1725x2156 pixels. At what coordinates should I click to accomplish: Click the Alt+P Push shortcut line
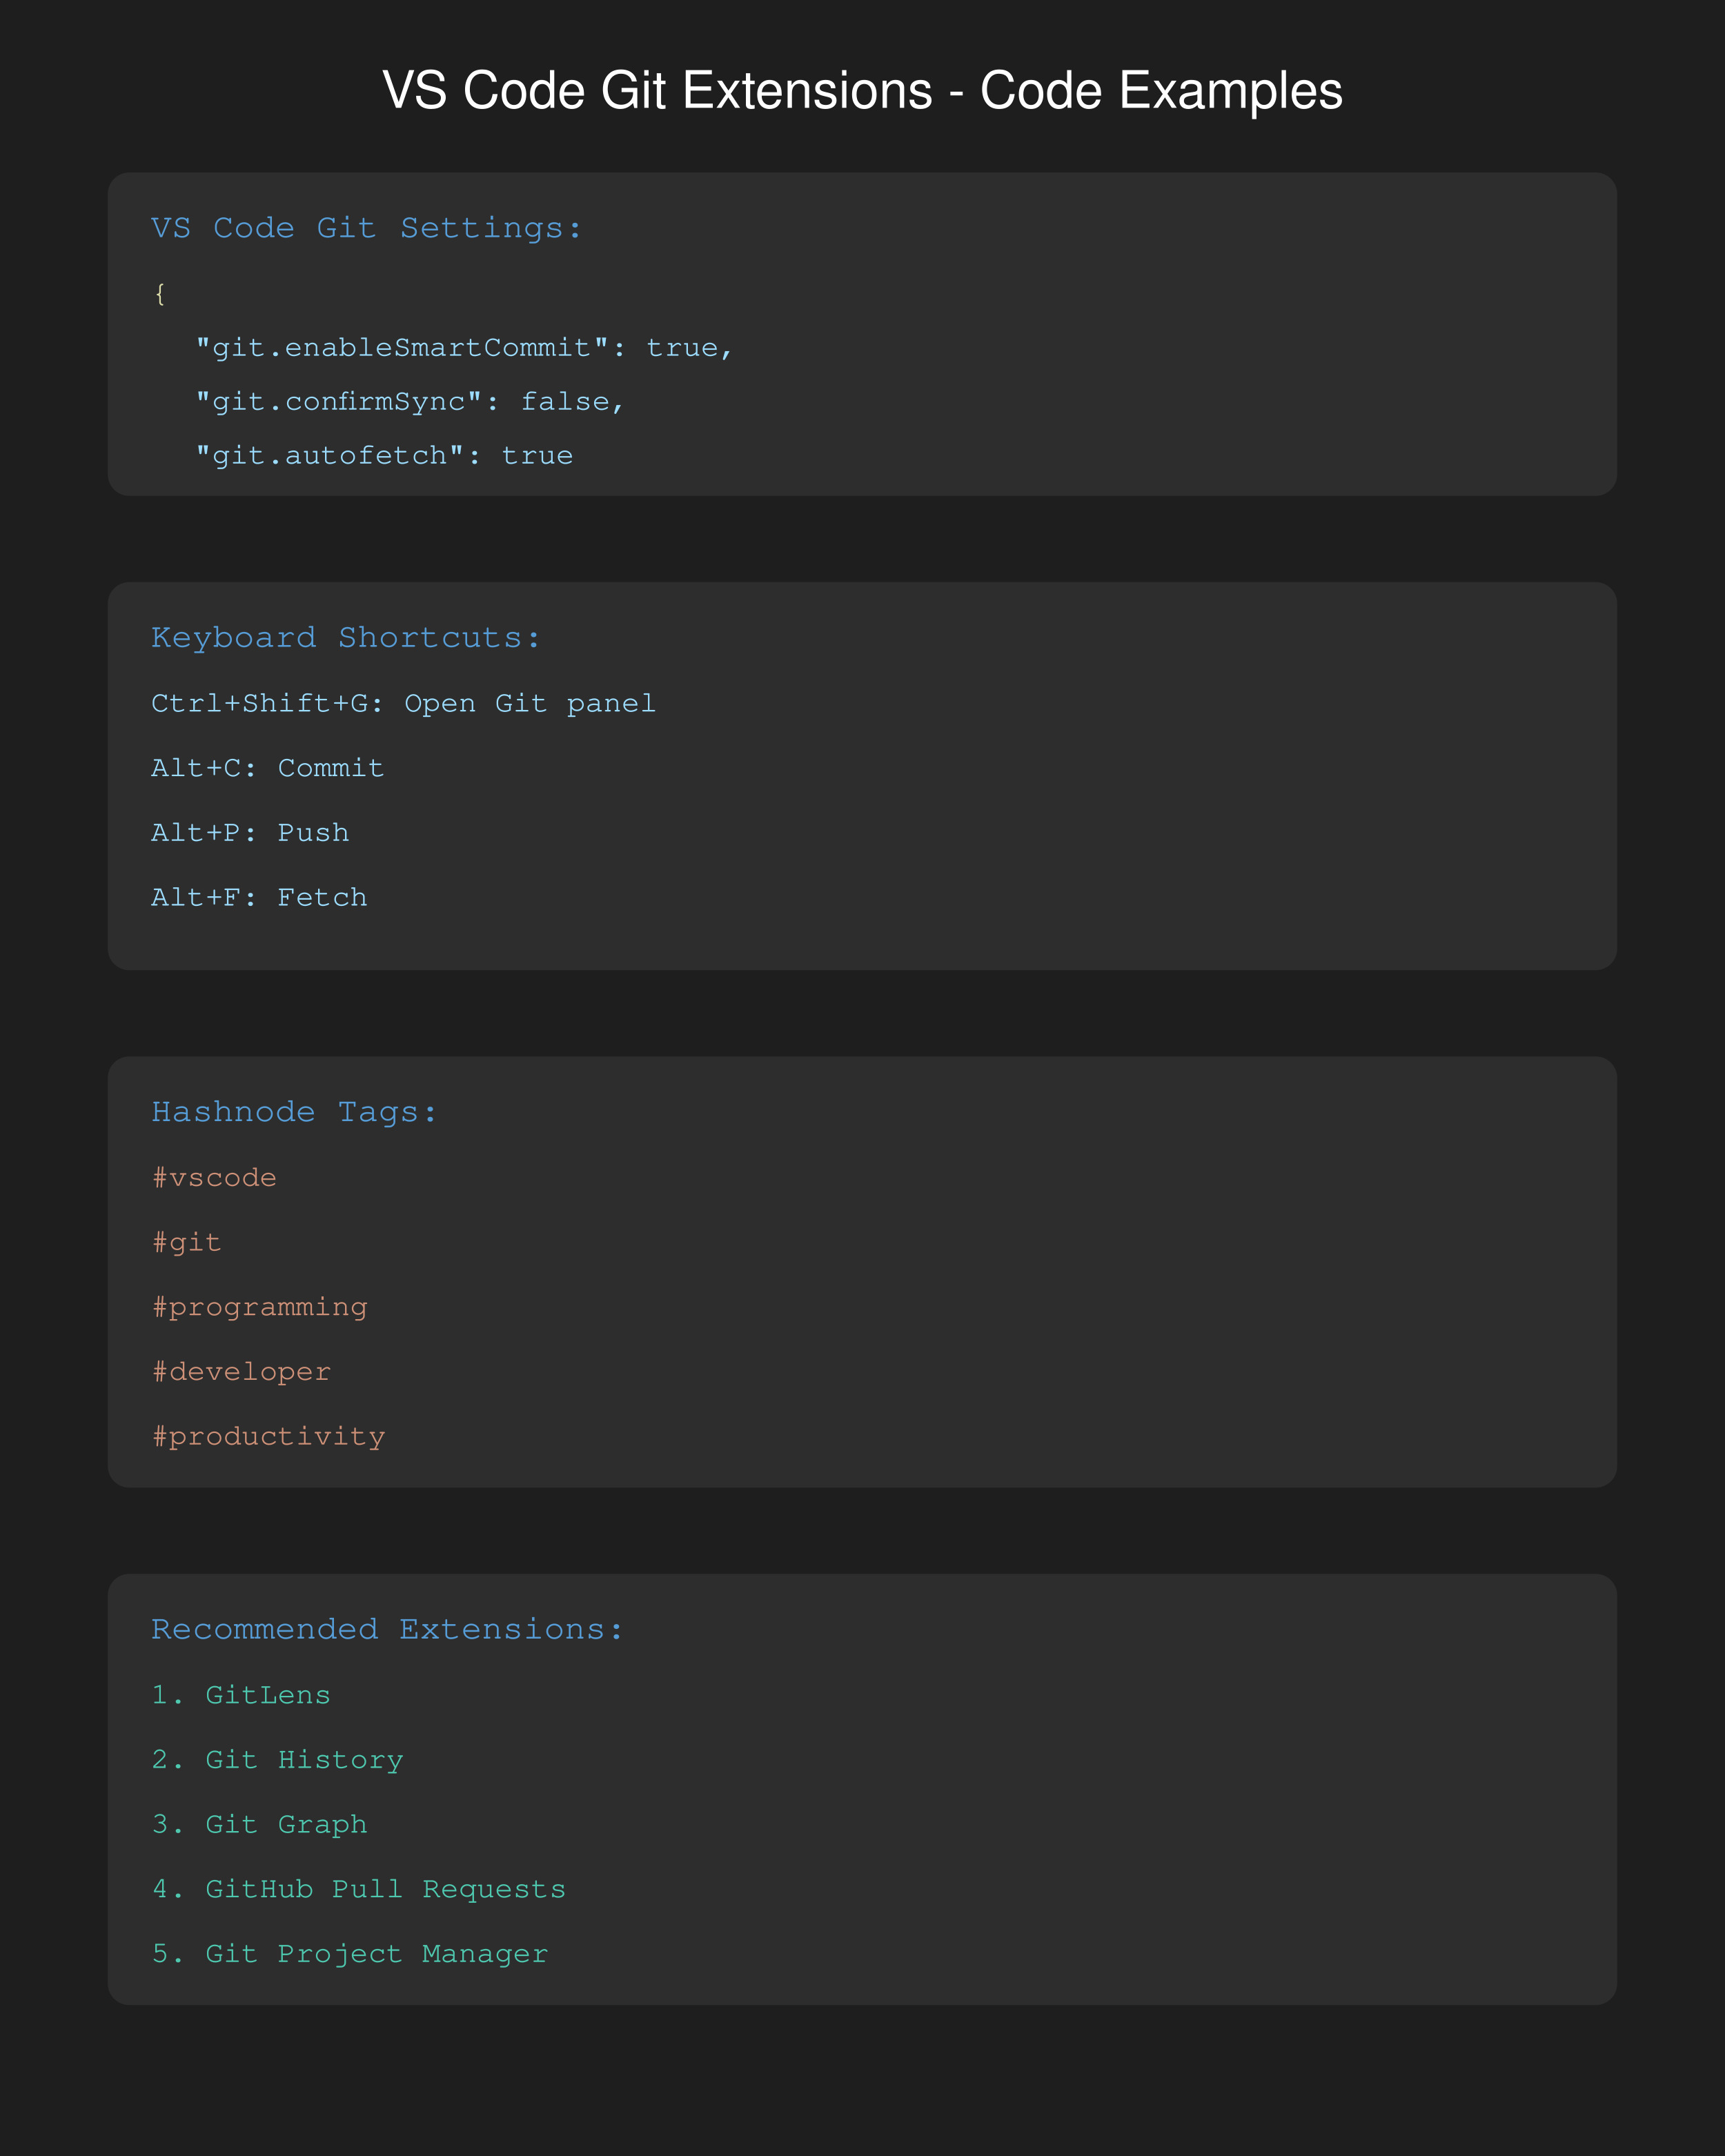pyautogui.click(x=250, y=833)
